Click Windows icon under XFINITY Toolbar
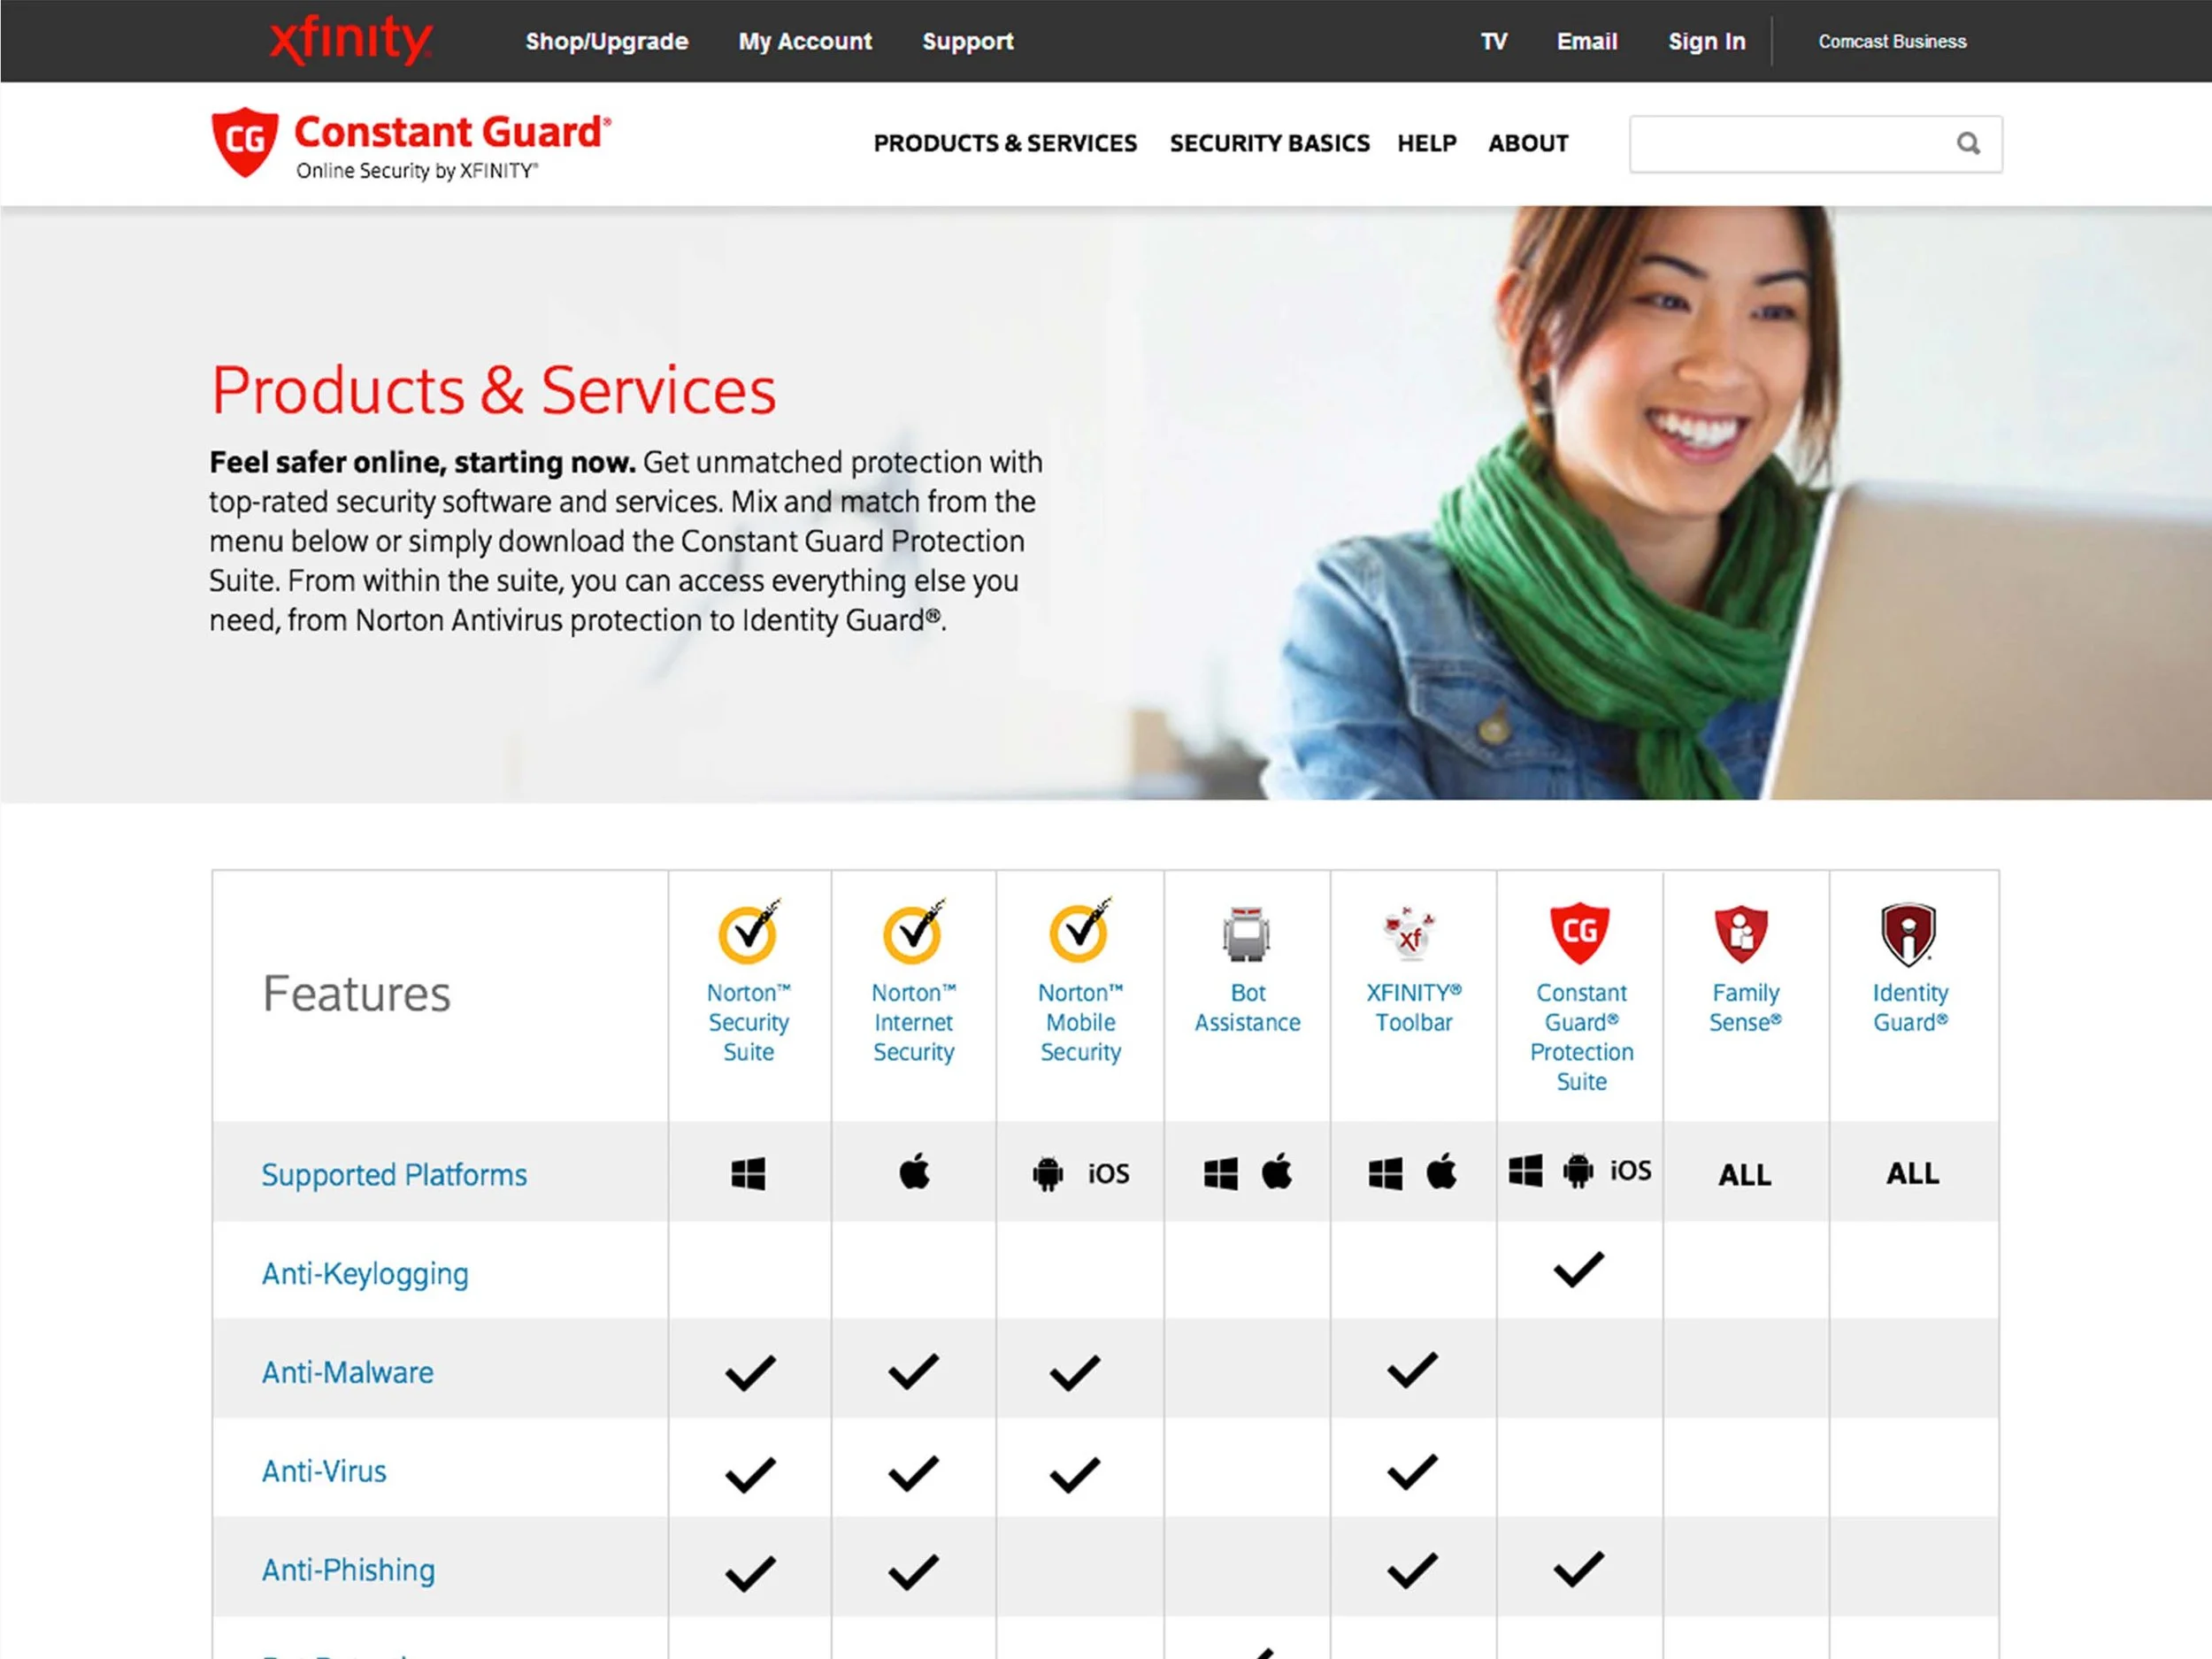This screenshot has width=2212, height=1659. point(1386,1174)
